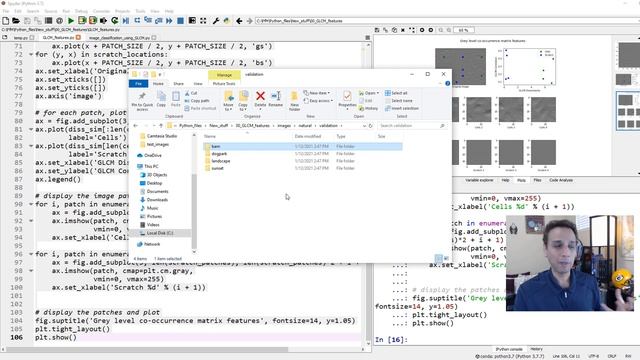Switch to the Share tab in Explorer
The width and height of the screenshot is (640, 360).
coord(178,84)
